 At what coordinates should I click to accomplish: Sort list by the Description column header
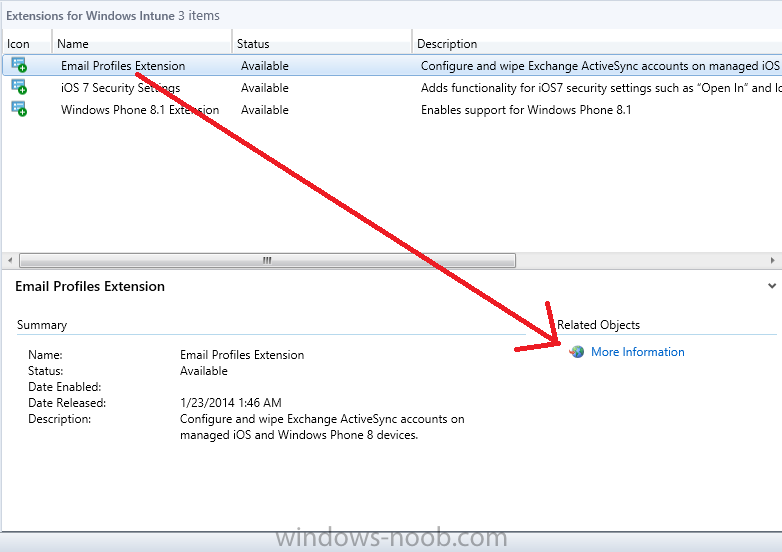coord(597,44)
